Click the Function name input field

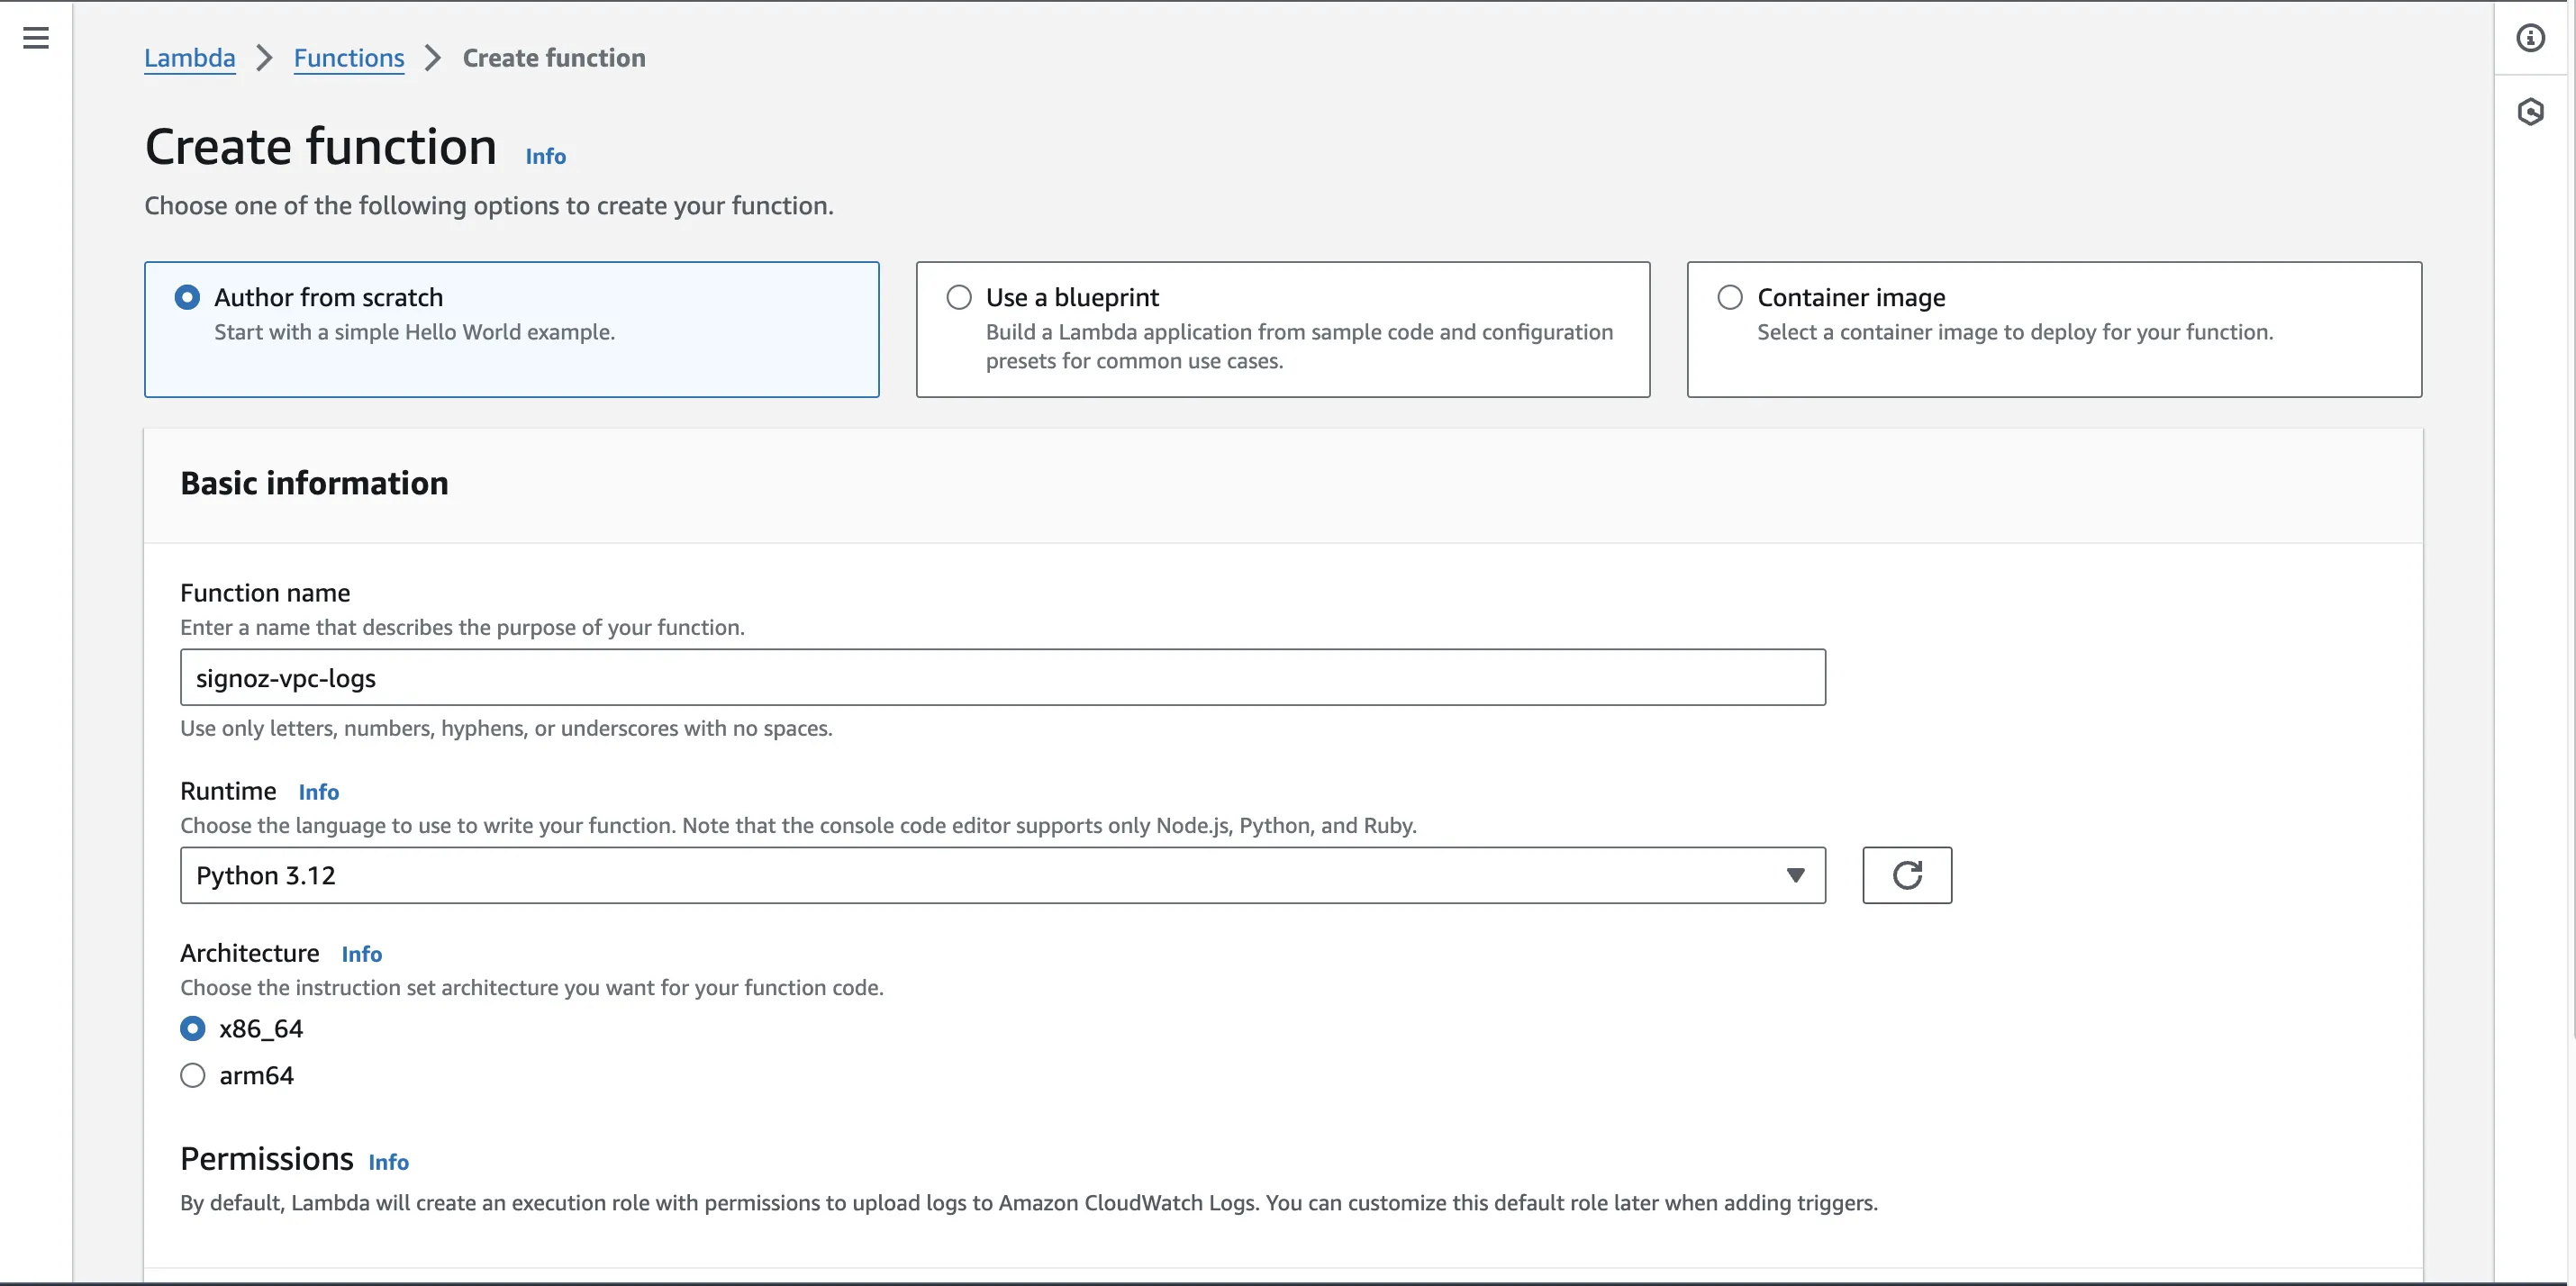pyautogui.click(x=1002, y=677)
